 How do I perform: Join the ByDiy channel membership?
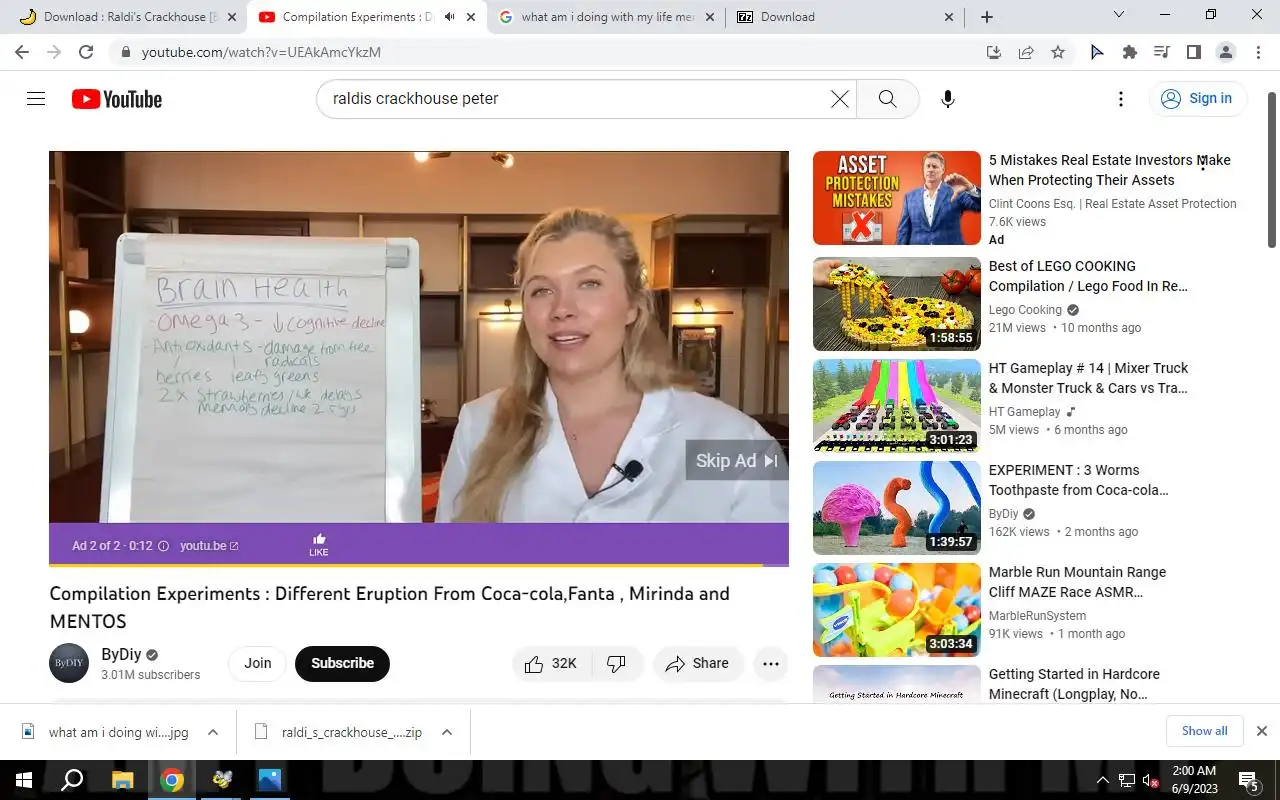(258, 663)
